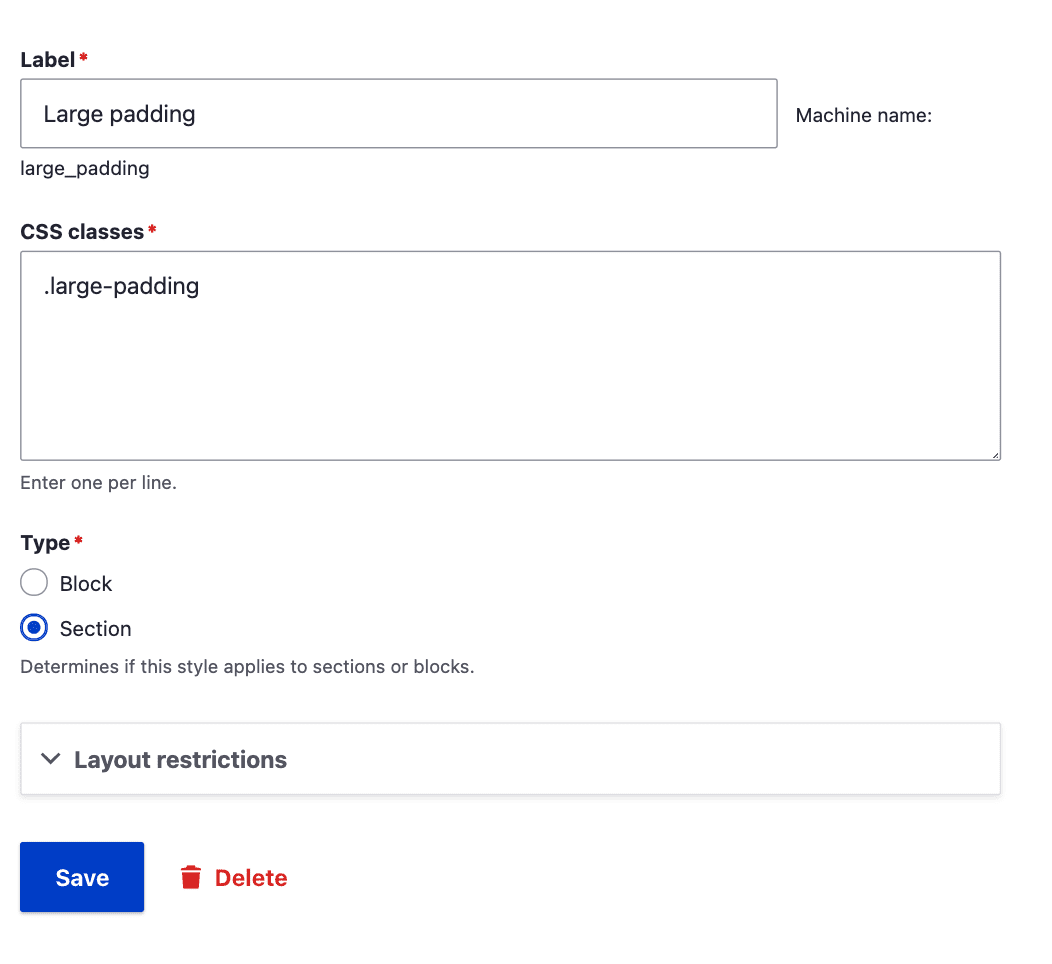This screenshot has height=964, width=1052.
Task: Click empty area of Layout restrictions panel
Action: click(x=650, y=760)
